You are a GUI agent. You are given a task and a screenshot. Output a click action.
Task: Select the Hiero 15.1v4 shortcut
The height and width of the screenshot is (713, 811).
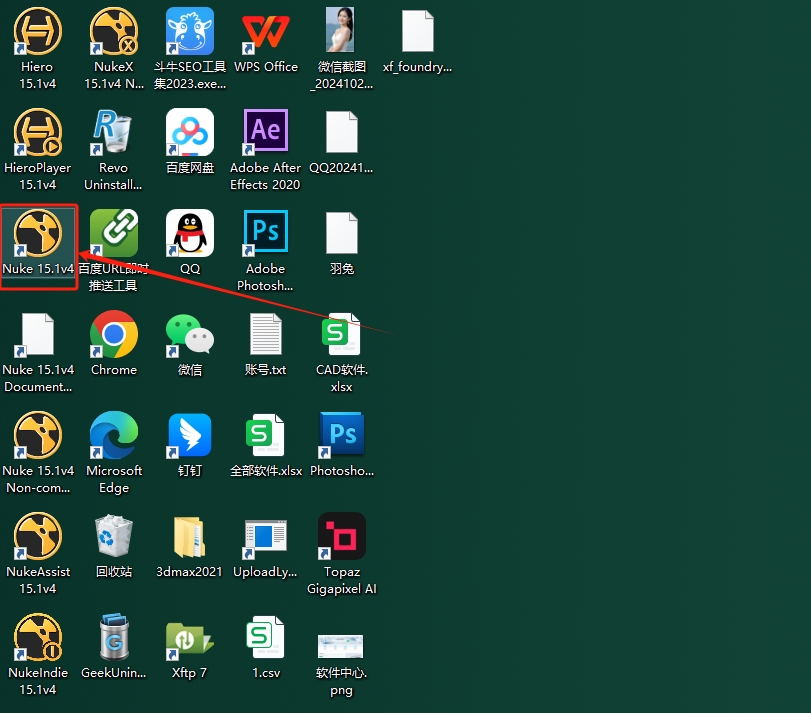point(38,32)
